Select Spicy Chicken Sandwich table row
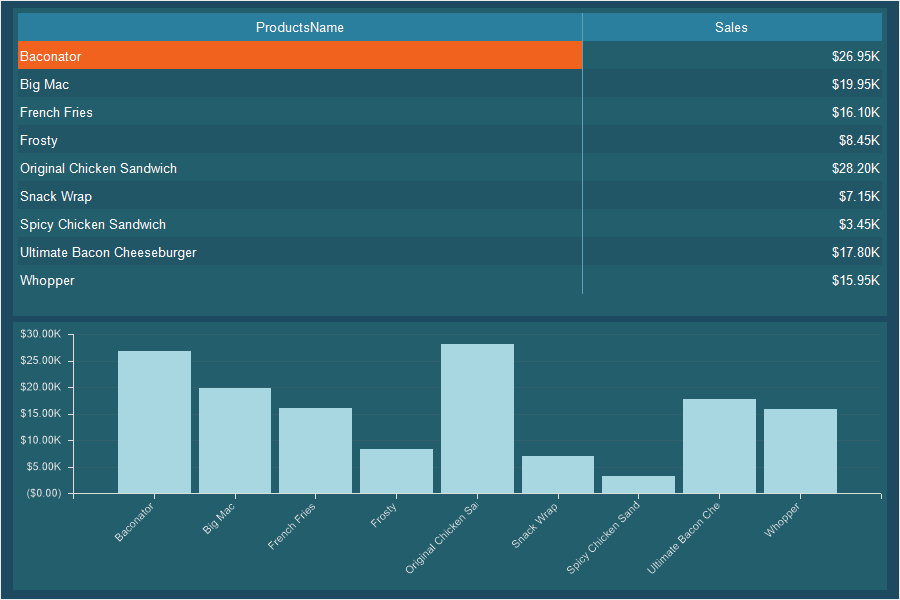 300,225
